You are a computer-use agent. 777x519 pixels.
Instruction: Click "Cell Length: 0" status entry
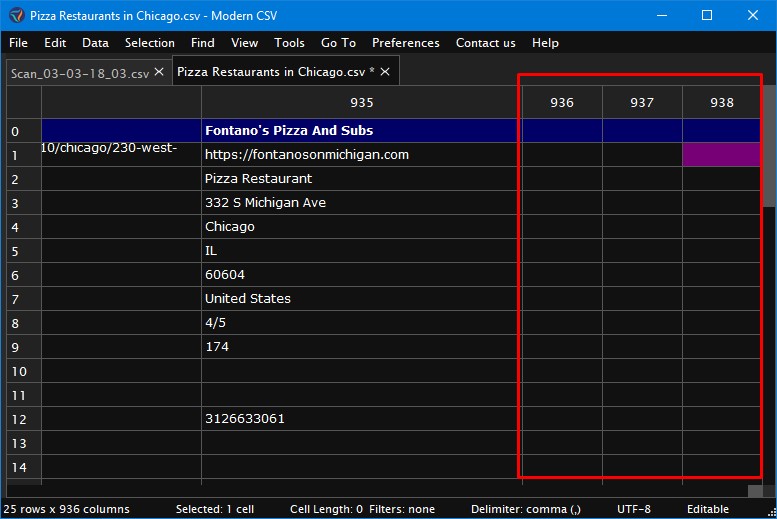(326, 509)
